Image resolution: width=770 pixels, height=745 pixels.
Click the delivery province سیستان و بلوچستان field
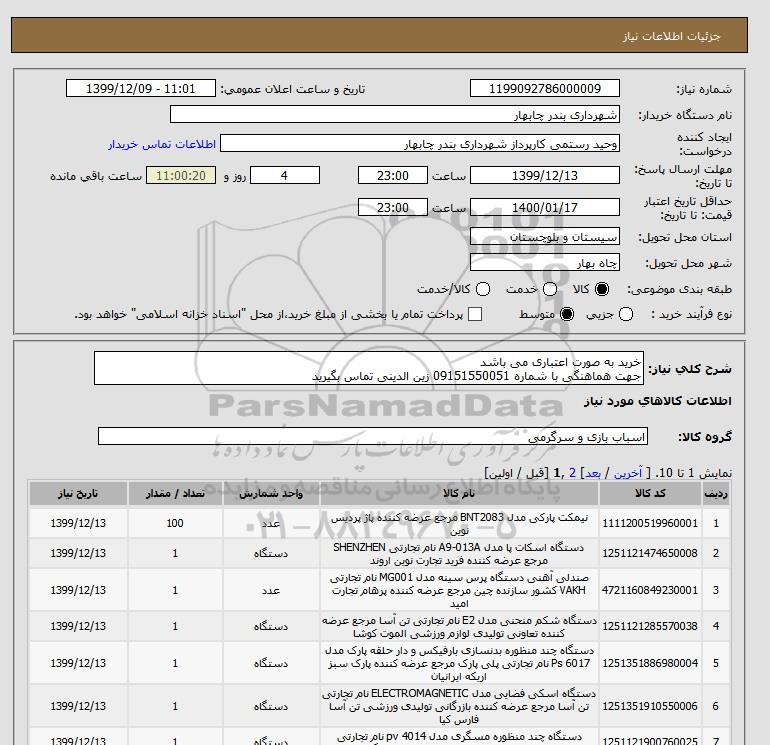(545, 237)
